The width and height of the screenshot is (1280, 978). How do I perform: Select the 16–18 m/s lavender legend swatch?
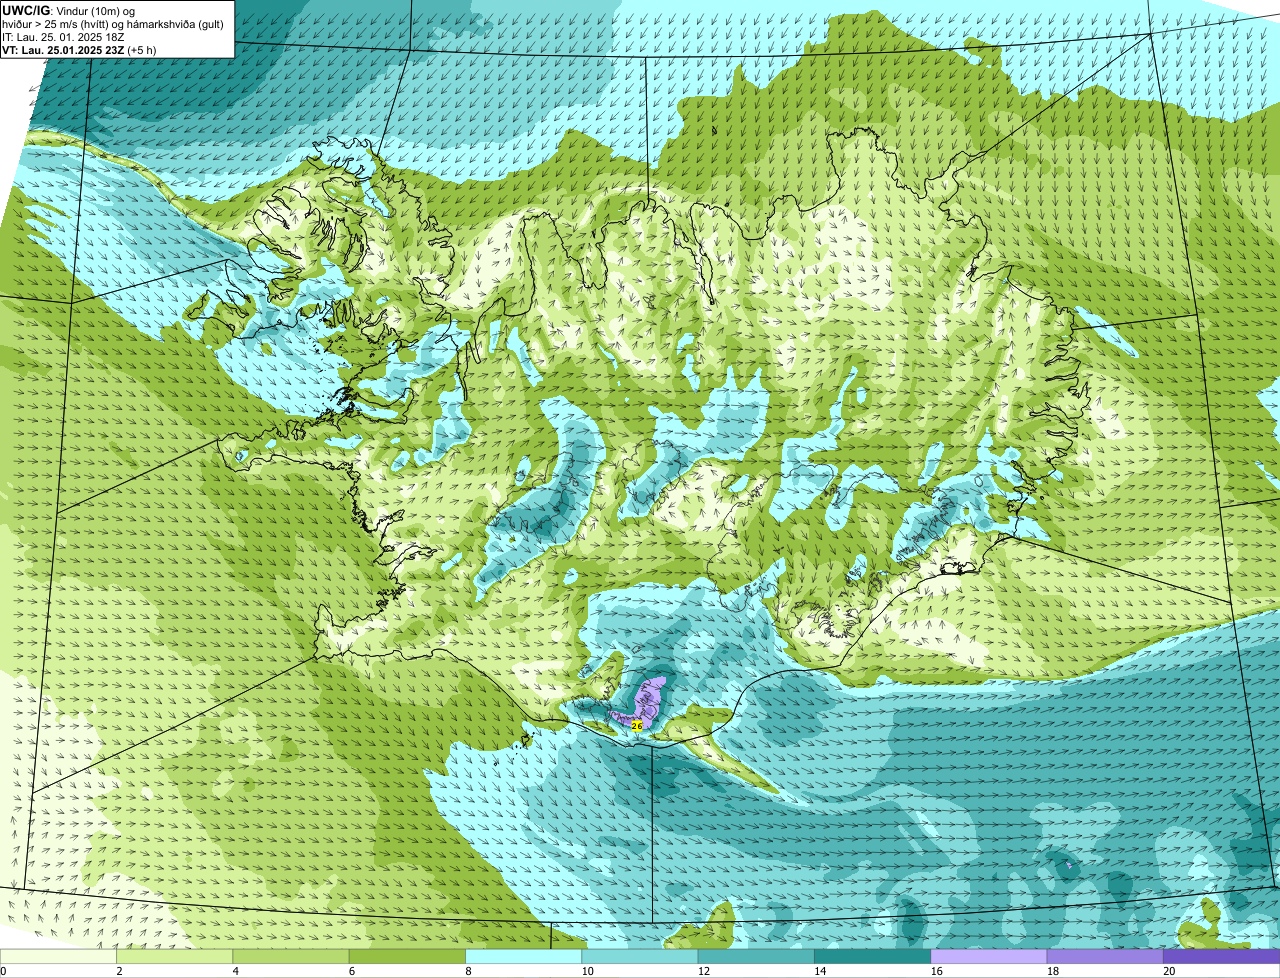point(989,957)
